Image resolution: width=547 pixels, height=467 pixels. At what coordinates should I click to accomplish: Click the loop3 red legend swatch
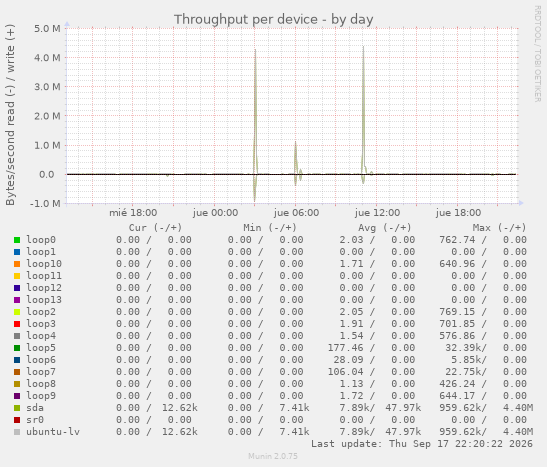17,324
